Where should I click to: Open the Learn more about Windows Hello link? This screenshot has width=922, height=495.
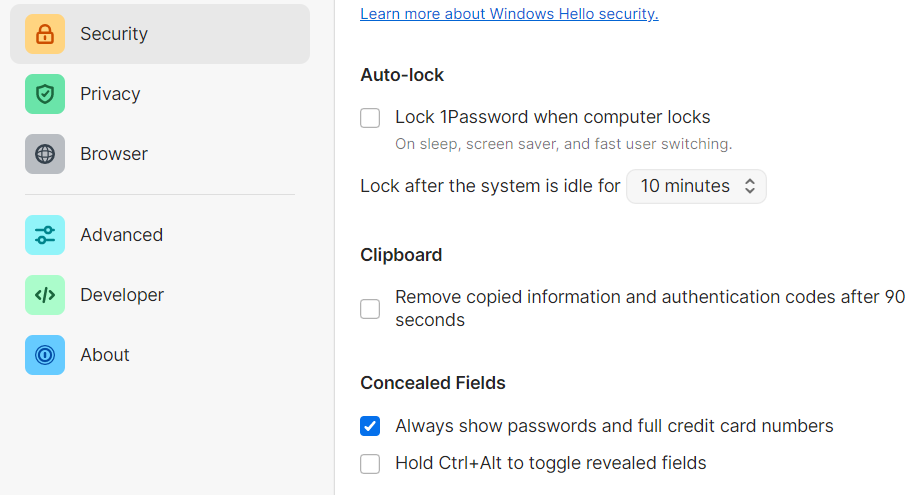click(509, 14)
